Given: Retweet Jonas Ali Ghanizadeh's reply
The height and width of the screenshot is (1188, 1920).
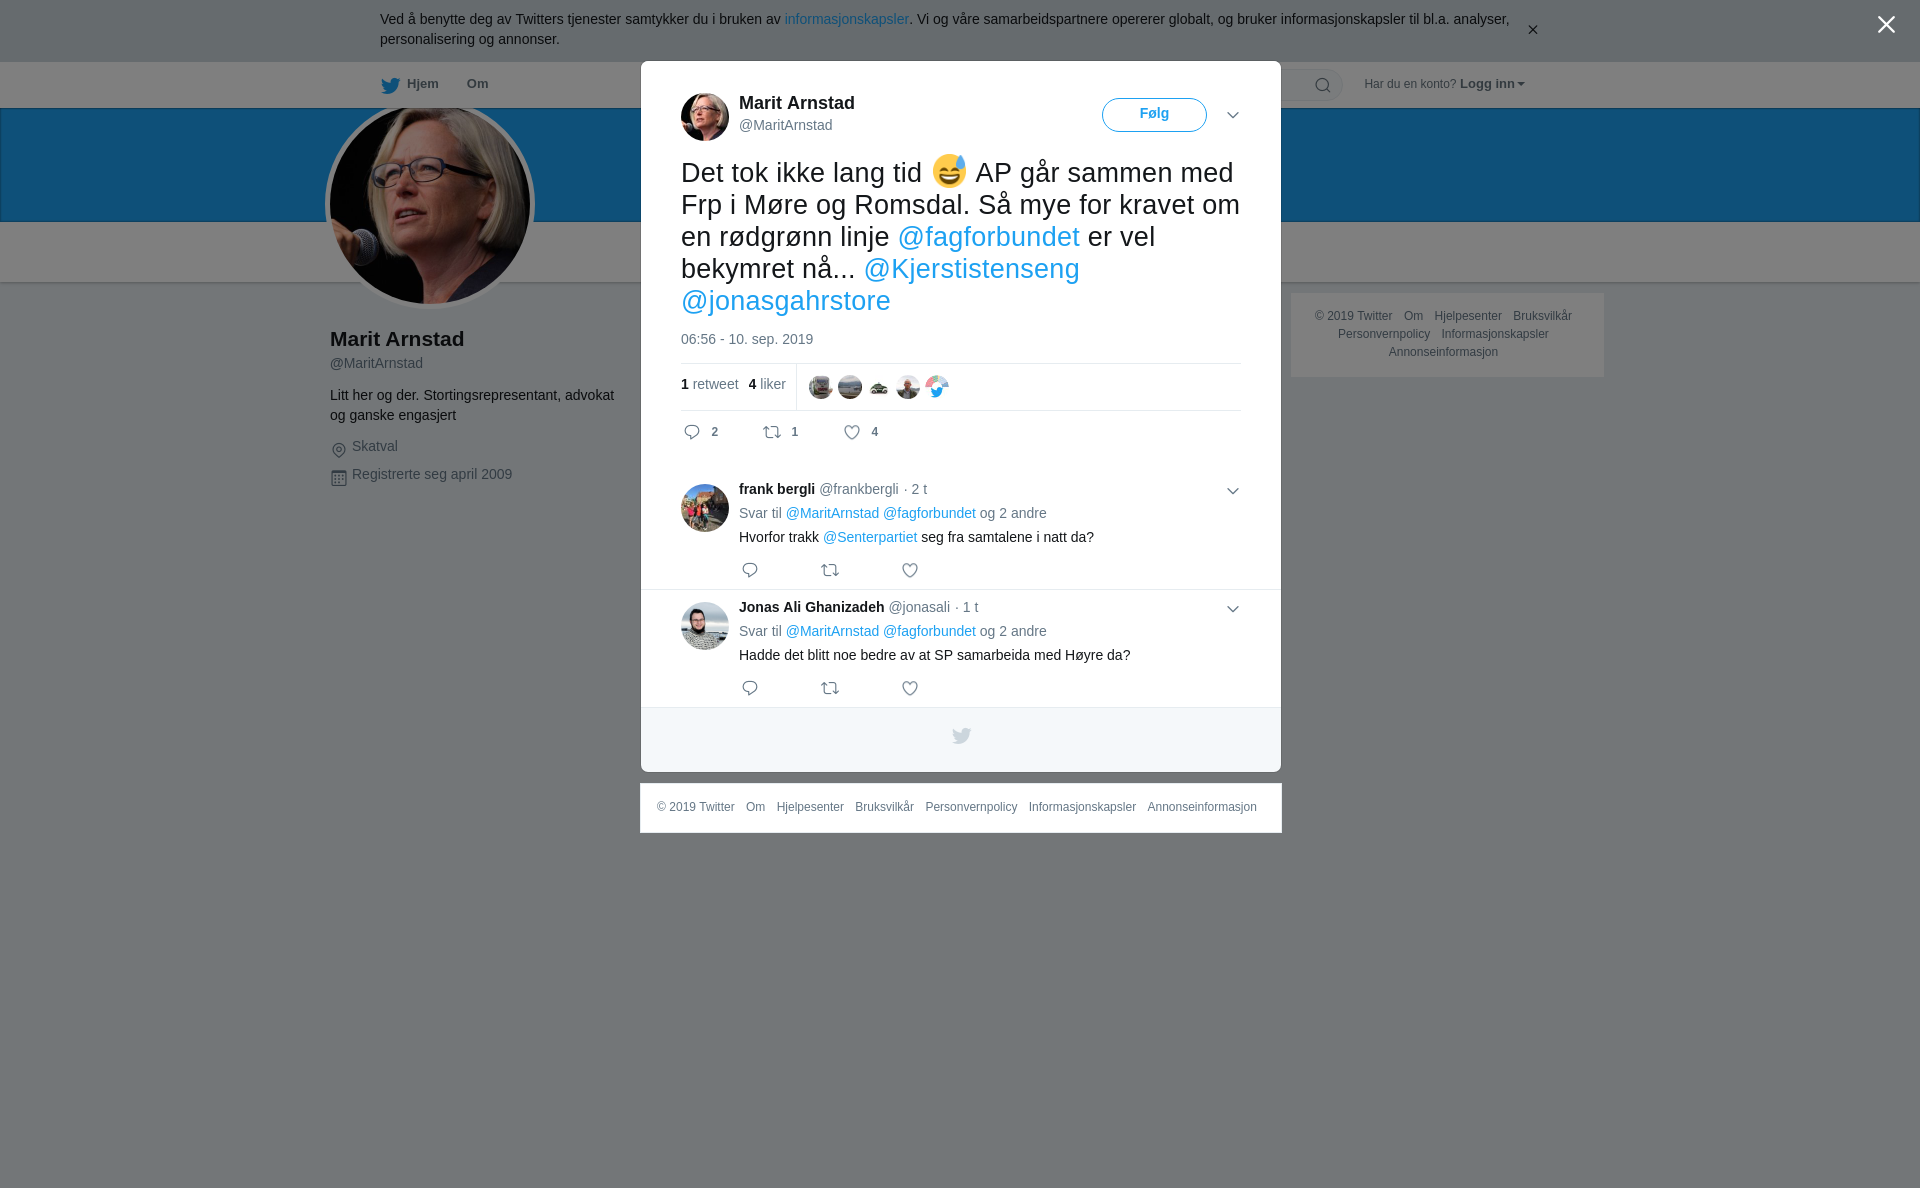Looking at the screenshot, I should click(830, 688).
